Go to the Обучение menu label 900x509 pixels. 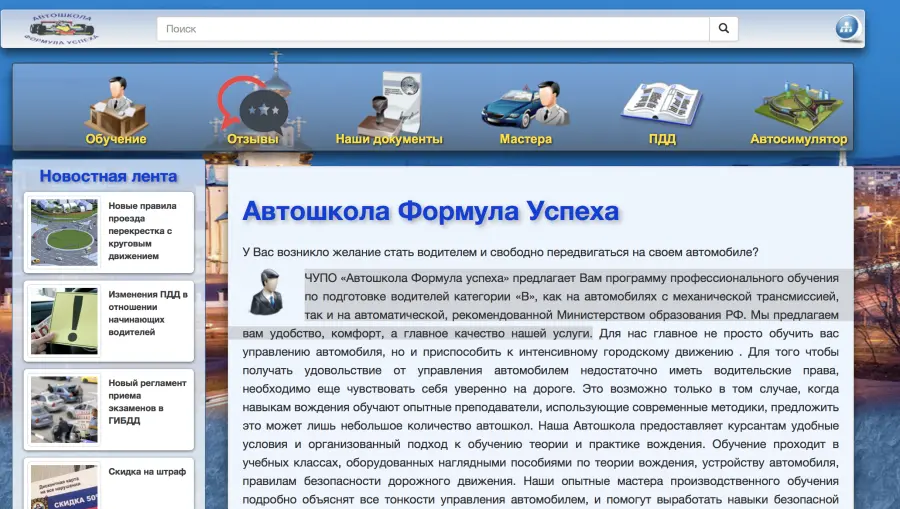[x=116, y=139]
